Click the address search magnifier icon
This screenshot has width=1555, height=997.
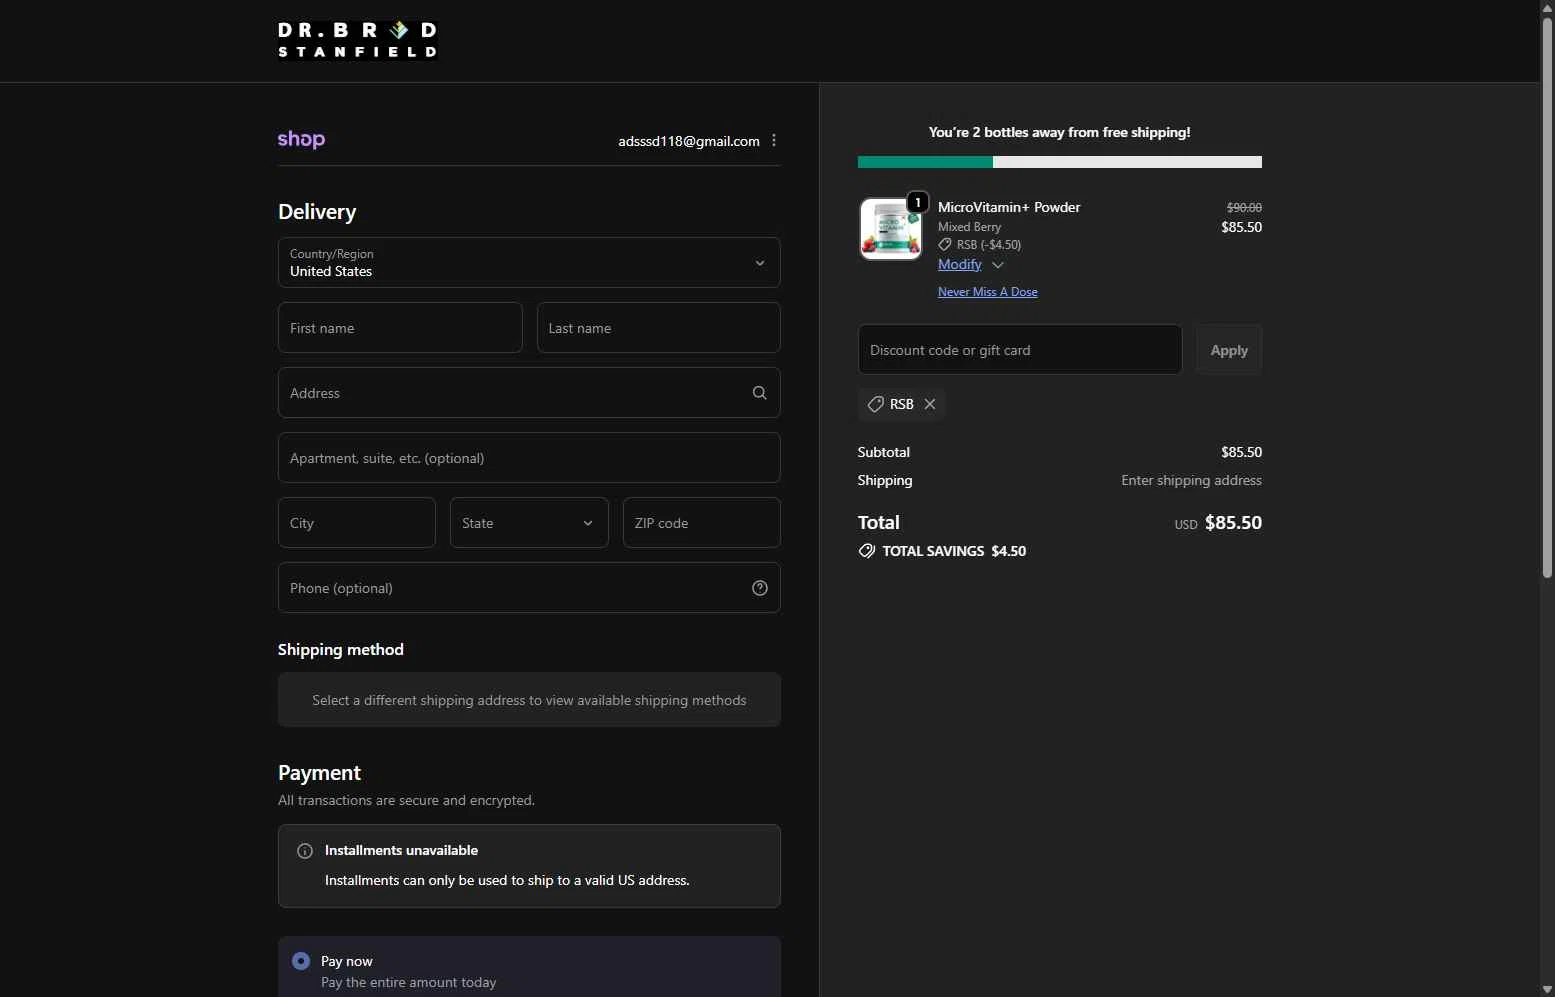tap(759, 393)
